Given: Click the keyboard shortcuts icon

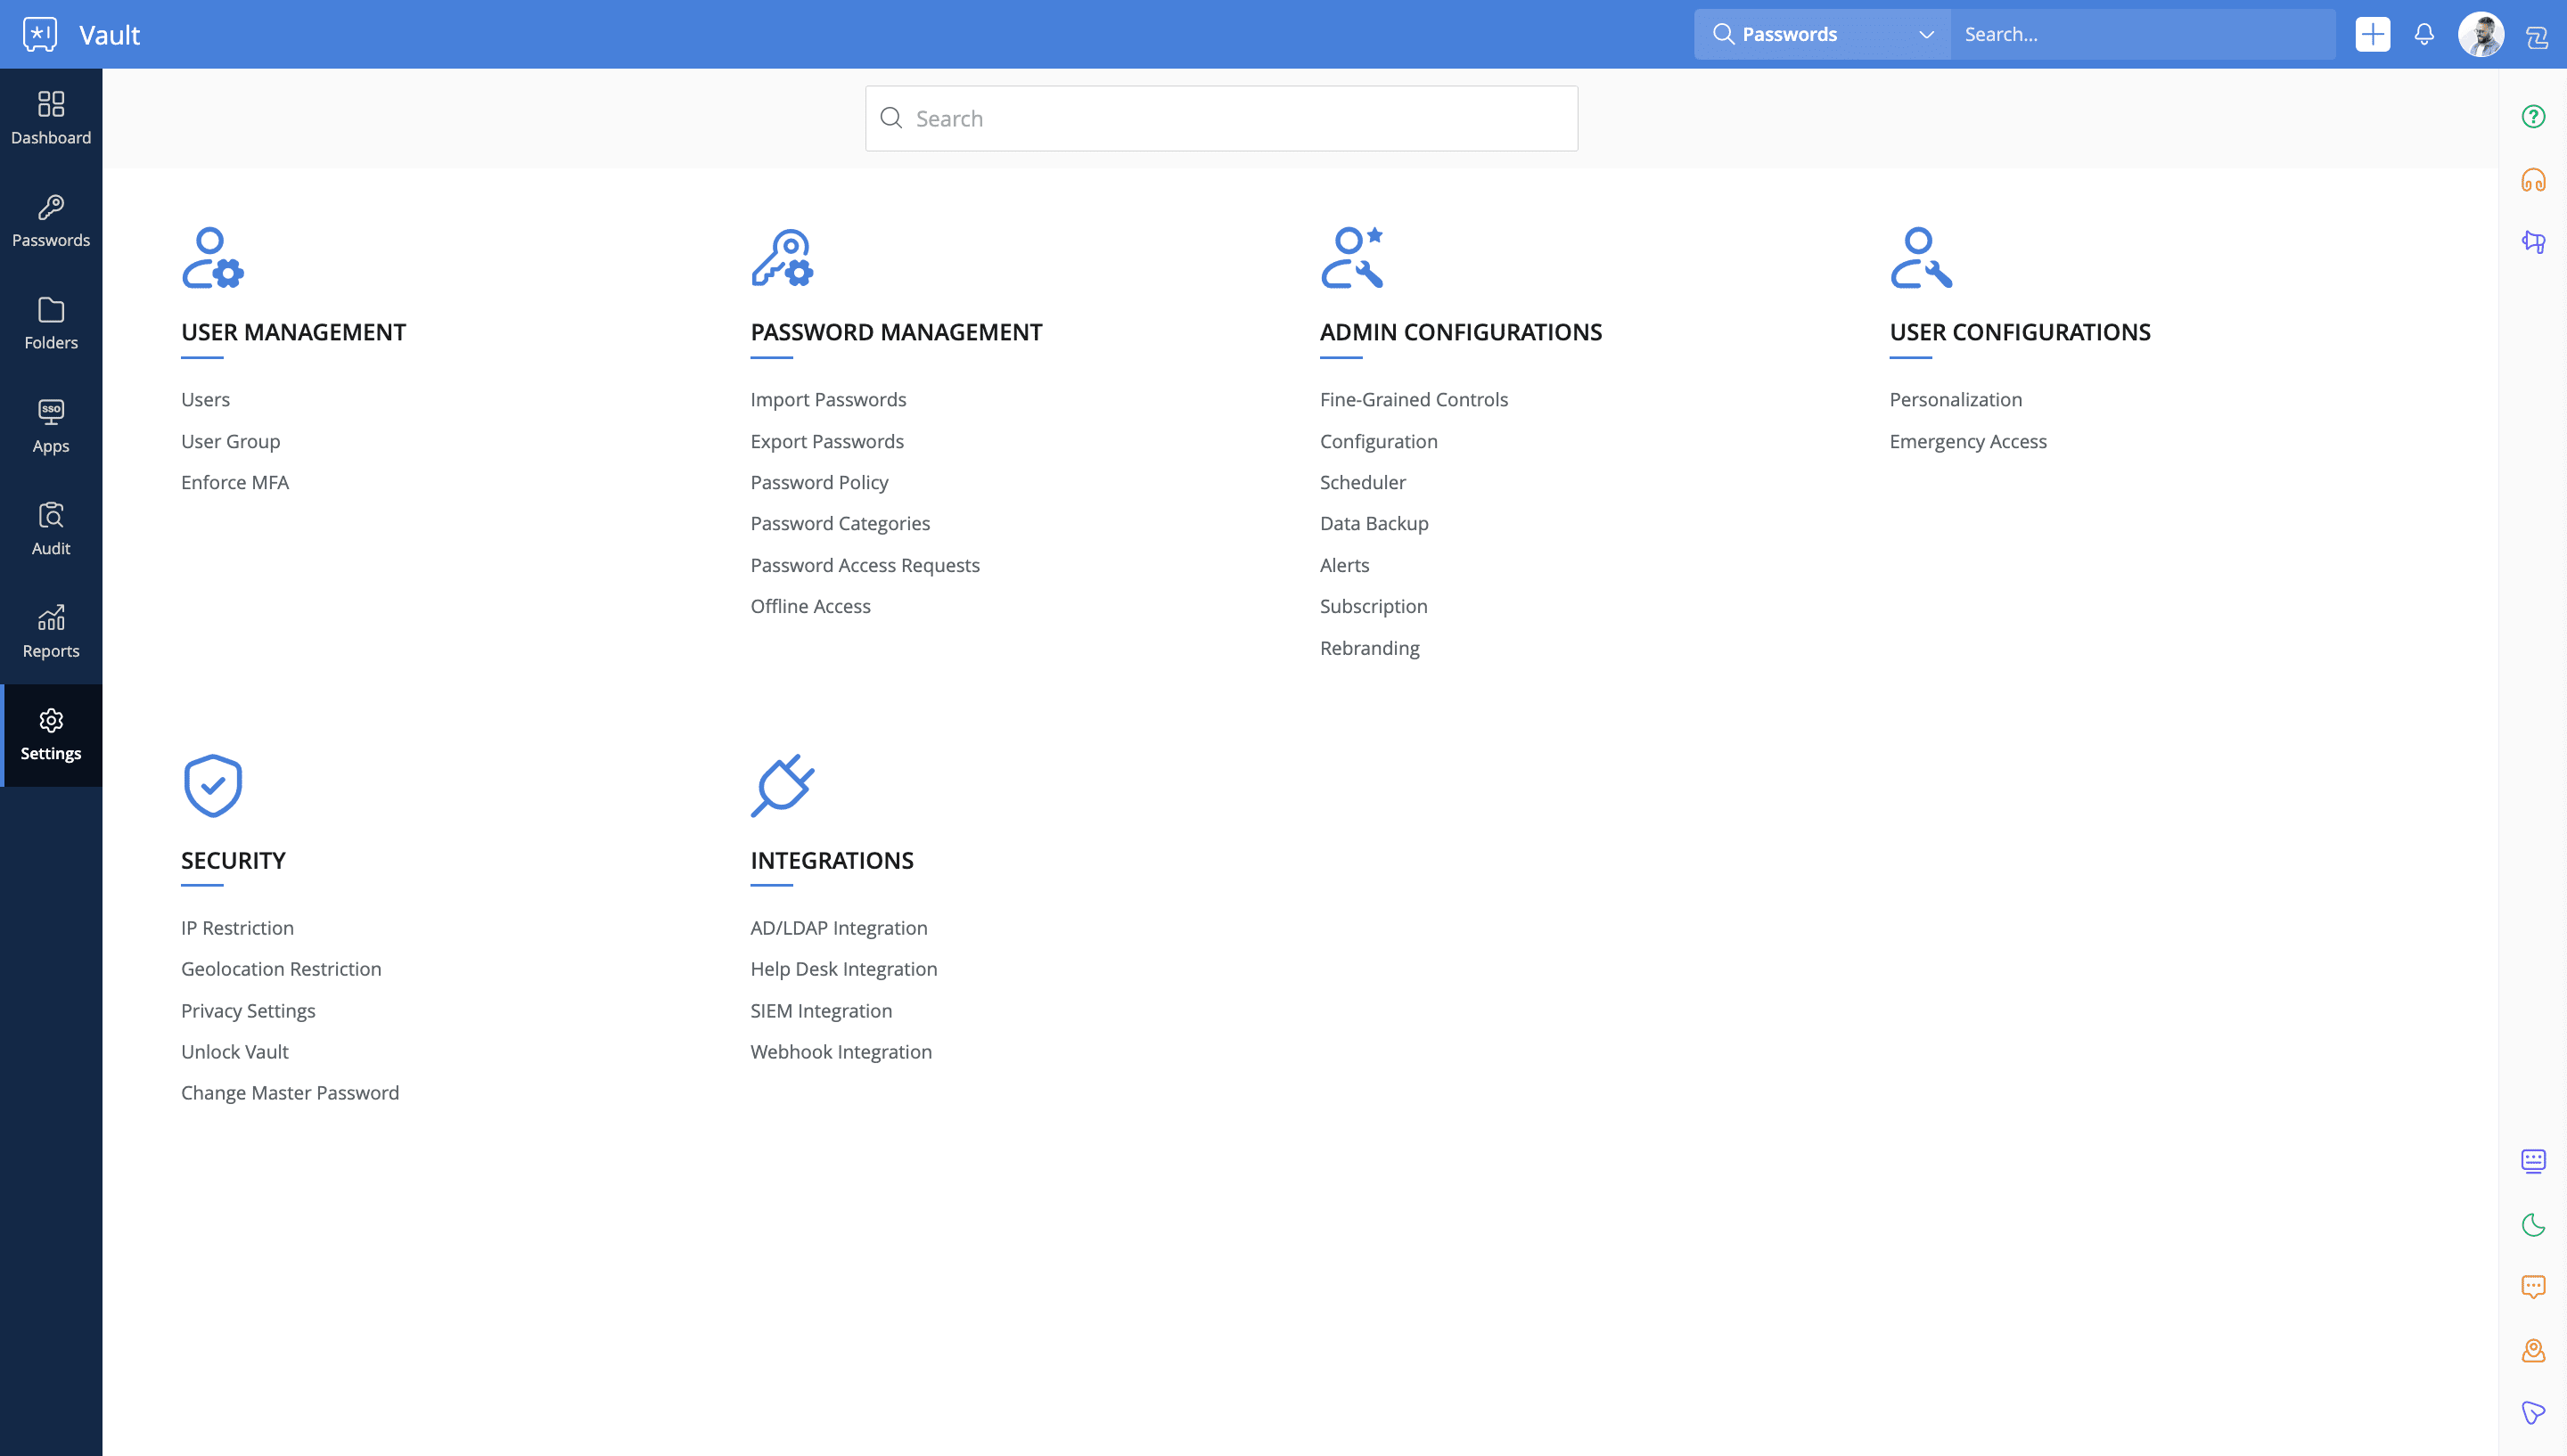Looking at the screenshot, I should pos(2533,1161).
